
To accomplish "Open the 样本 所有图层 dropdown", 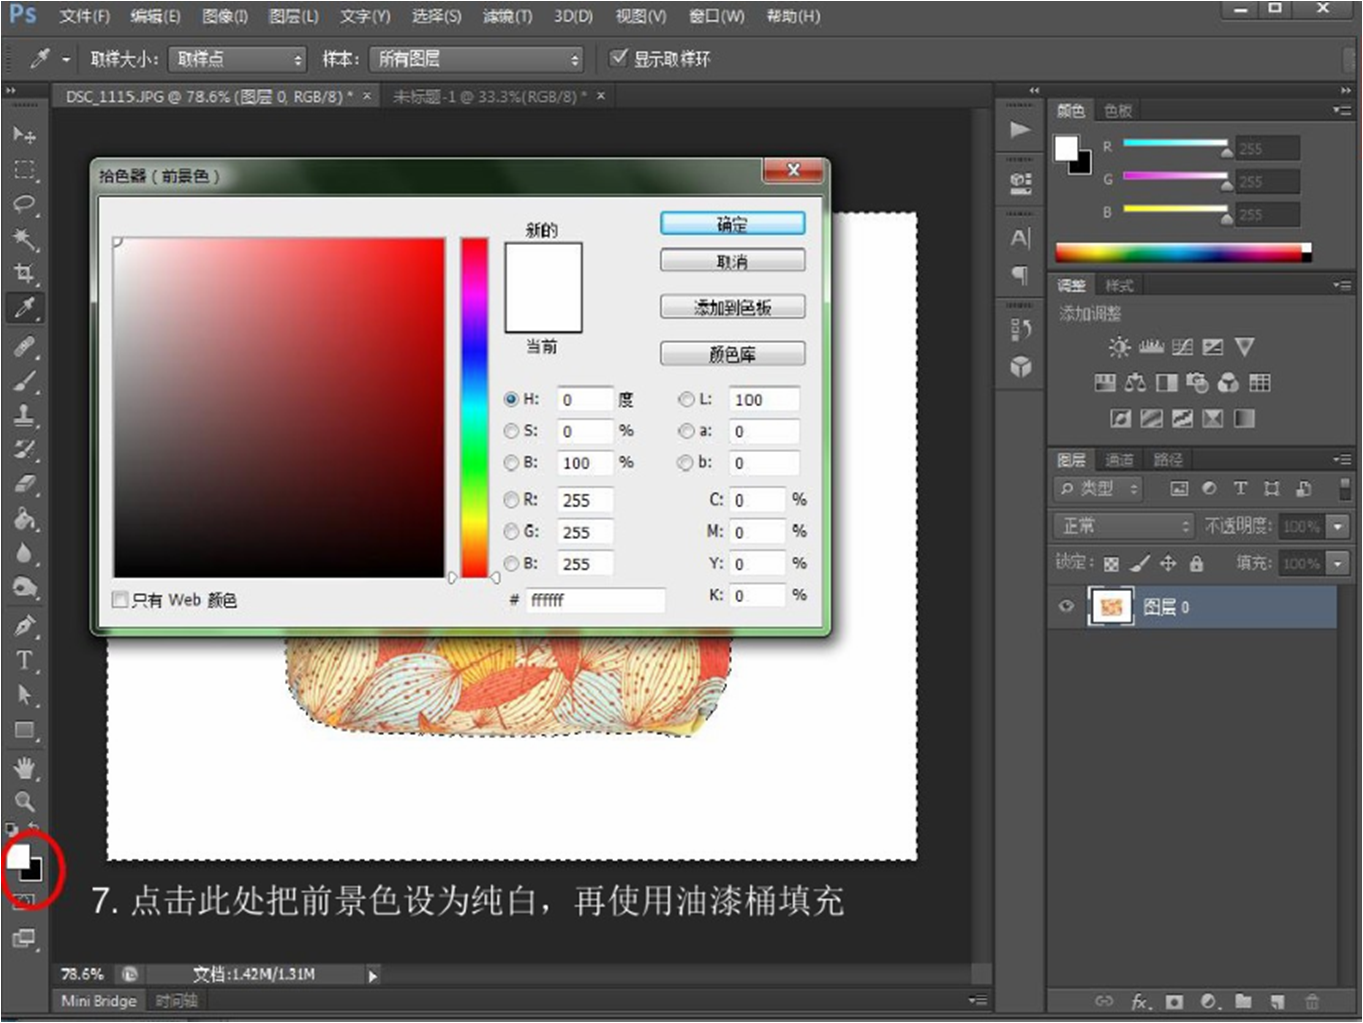I will pos(476,60).
